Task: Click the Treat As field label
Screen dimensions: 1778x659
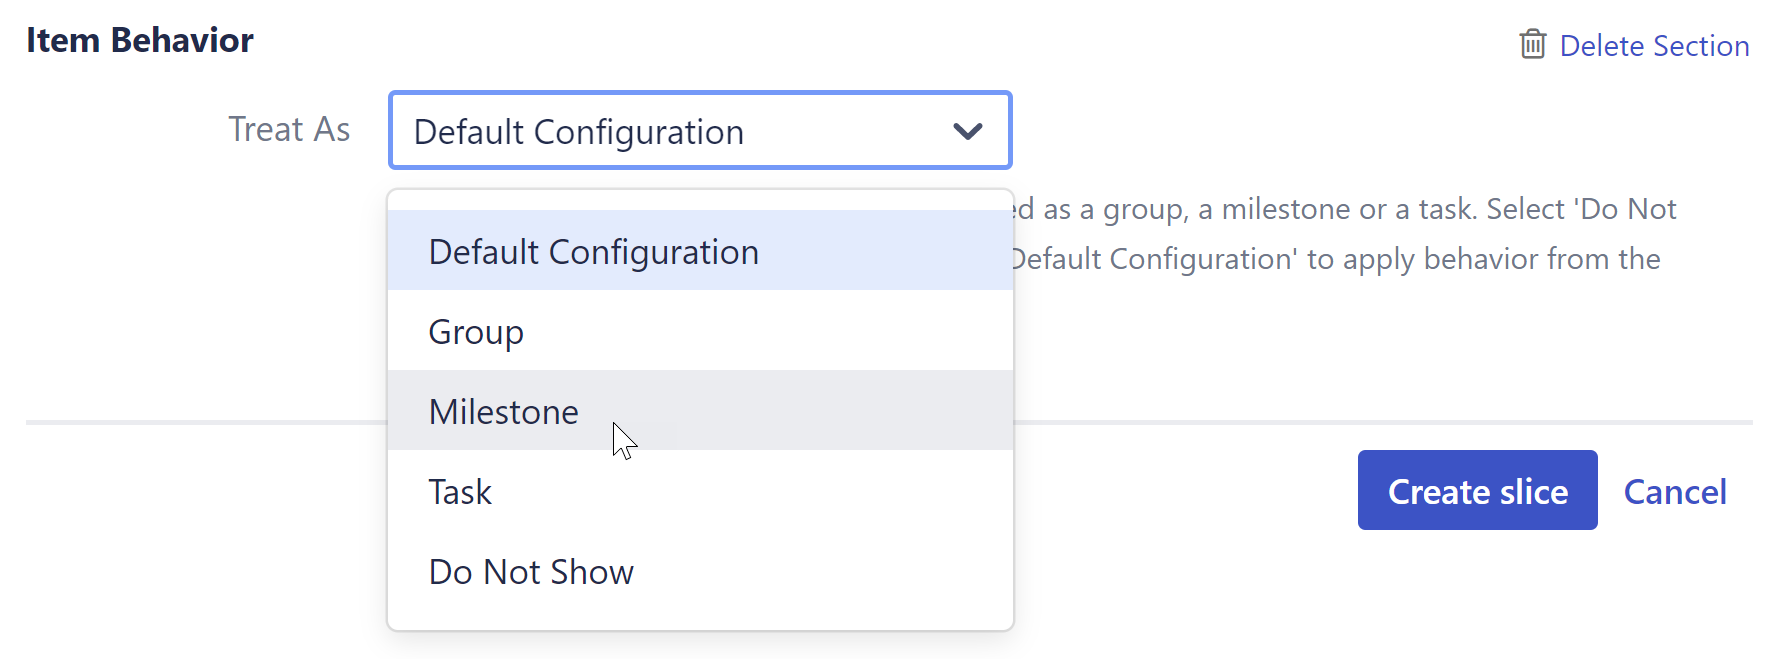Action: (290, 128)
